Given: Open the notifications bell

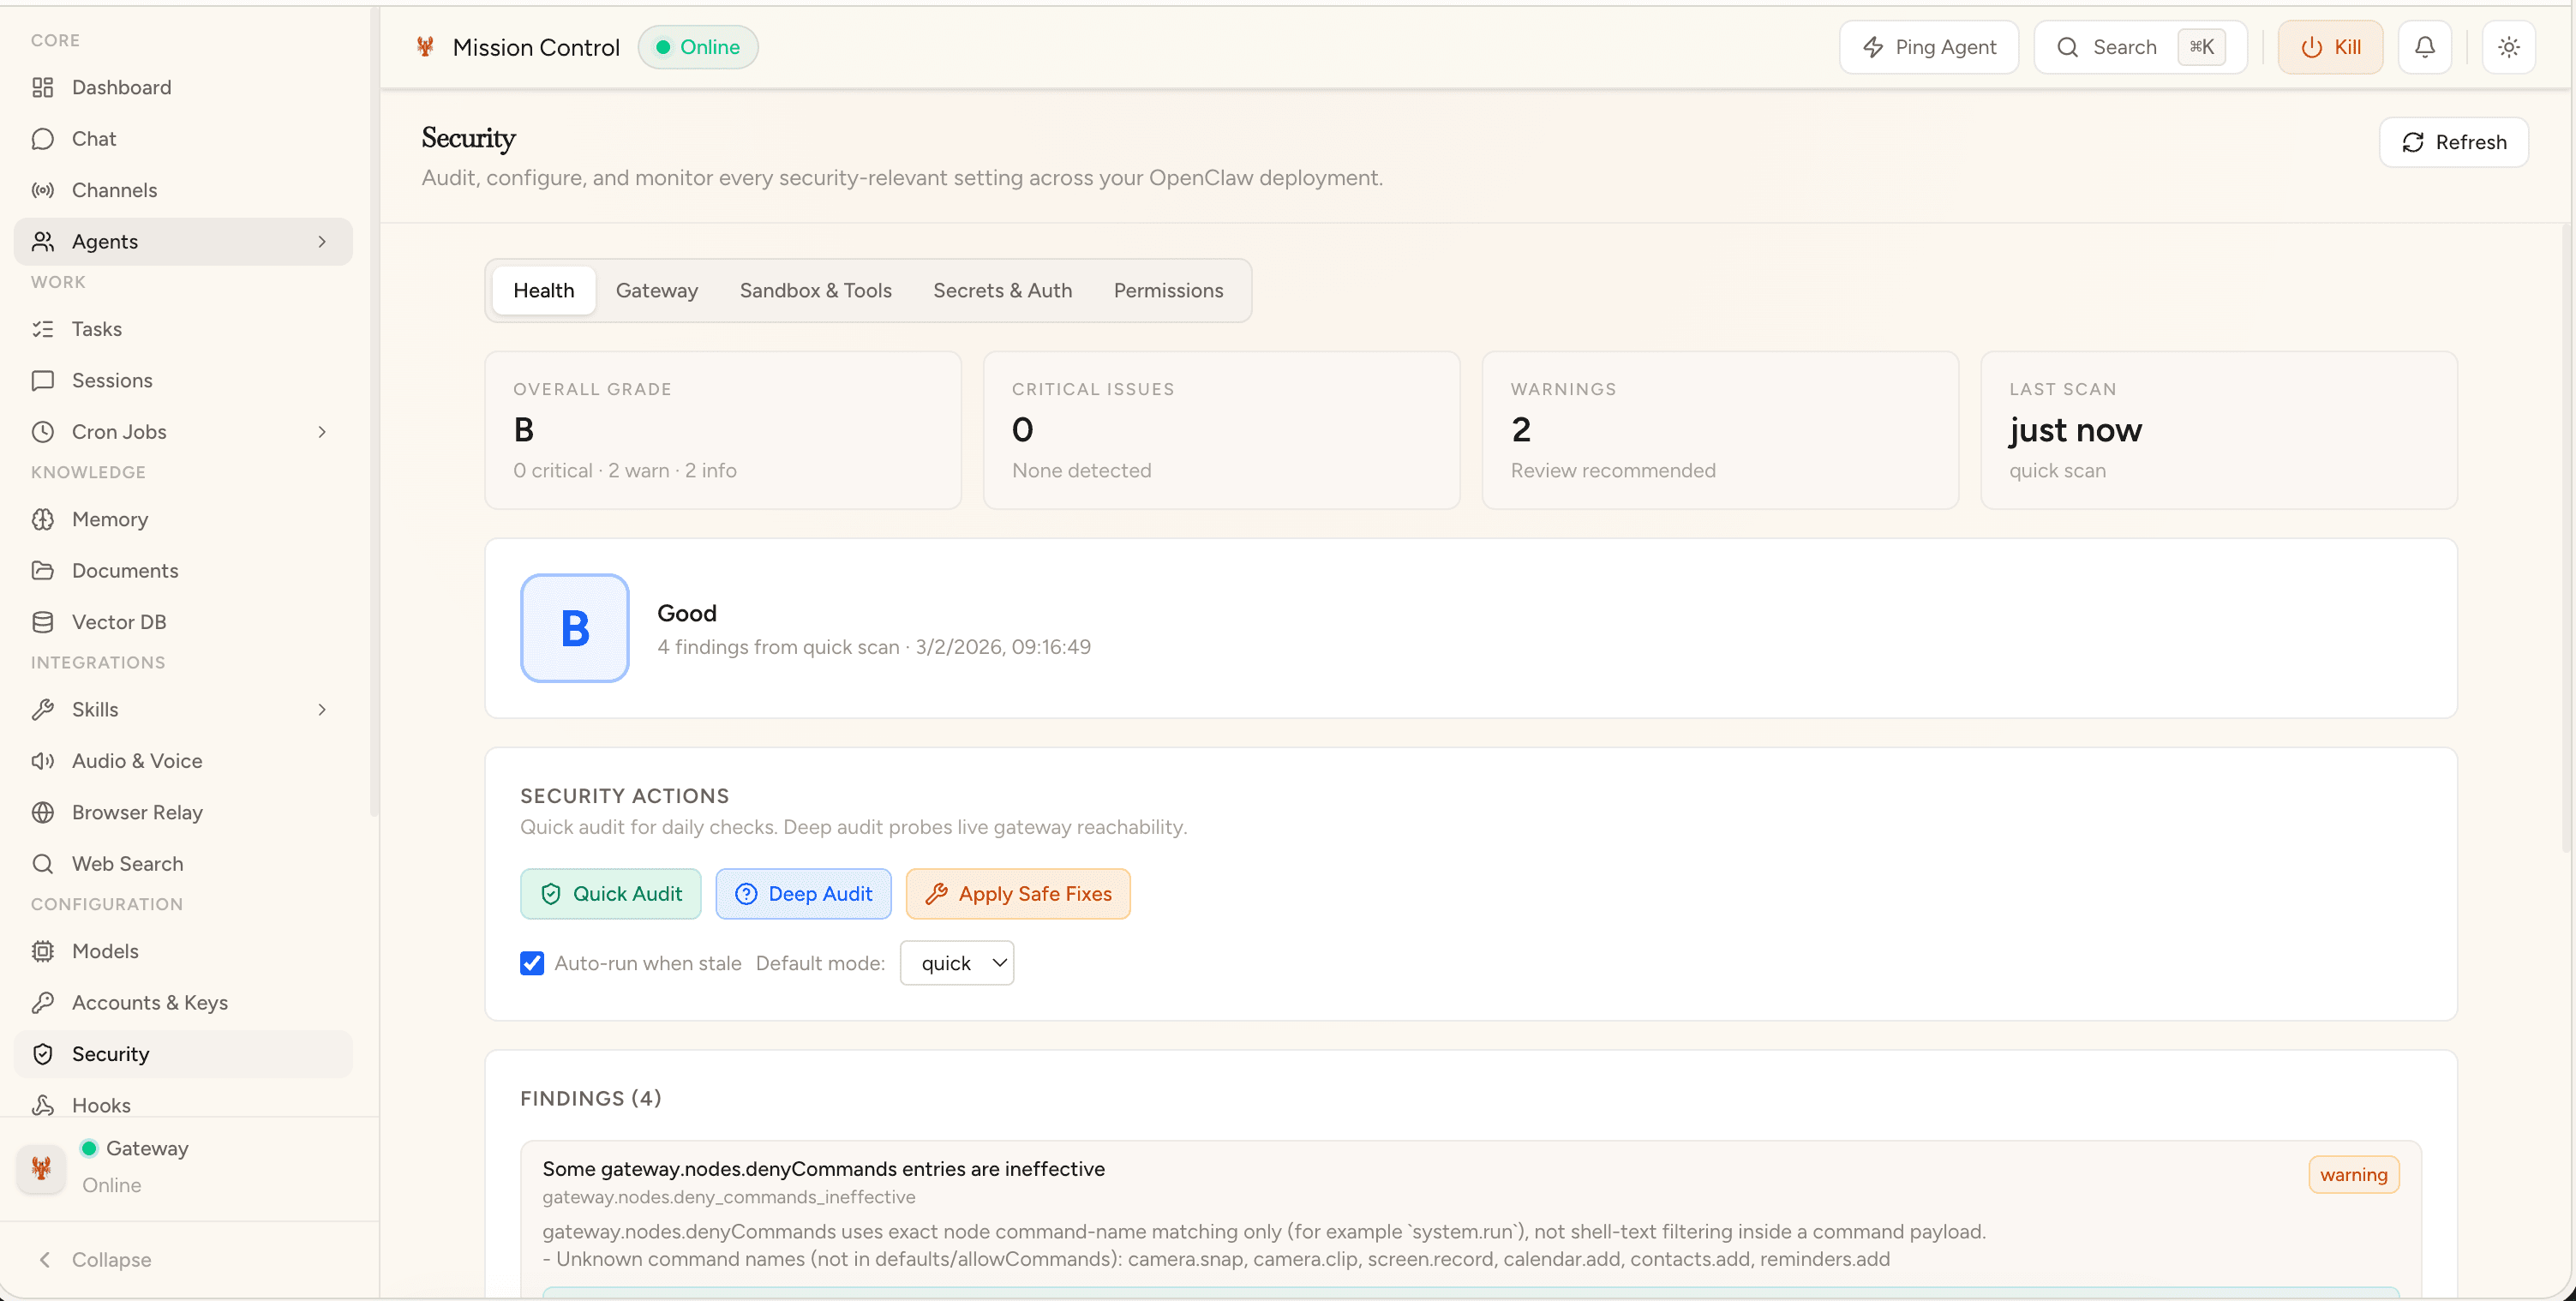Looking at the screenshot, I should [x=2424, y=46].
